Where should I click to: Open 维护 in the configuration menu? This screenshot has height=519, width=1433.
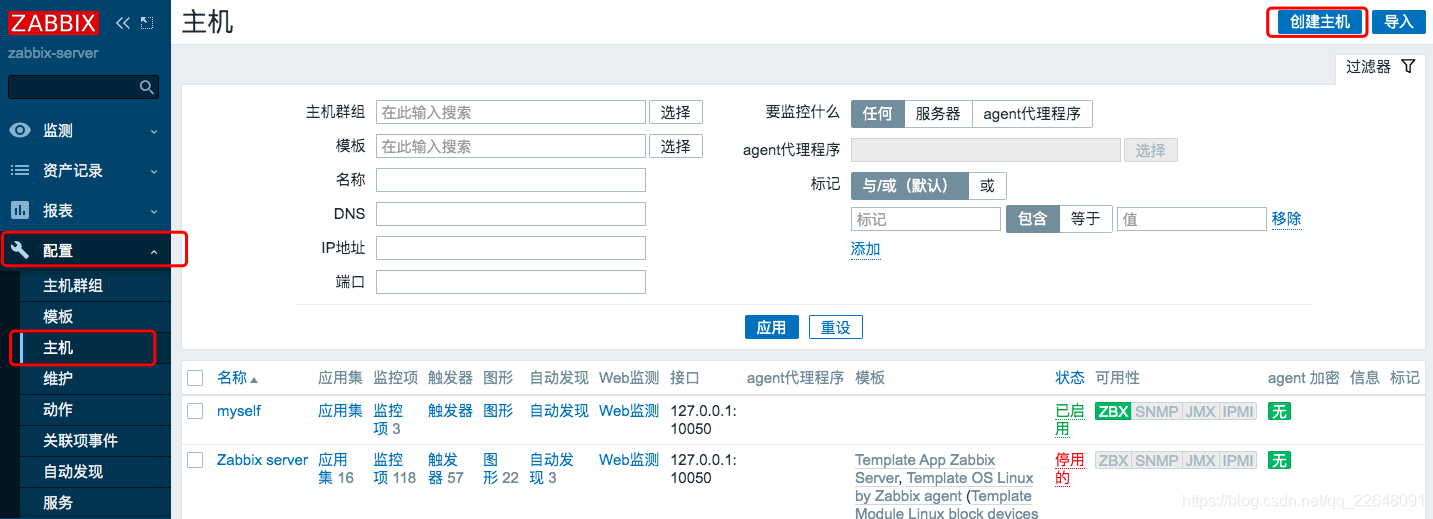95,378
